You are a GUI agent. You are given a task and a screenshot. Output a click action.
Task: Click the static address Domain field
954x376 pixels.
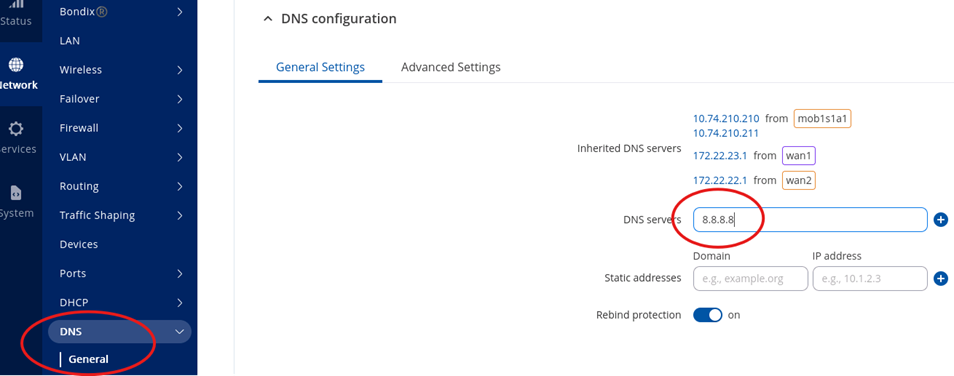point(751,279)
